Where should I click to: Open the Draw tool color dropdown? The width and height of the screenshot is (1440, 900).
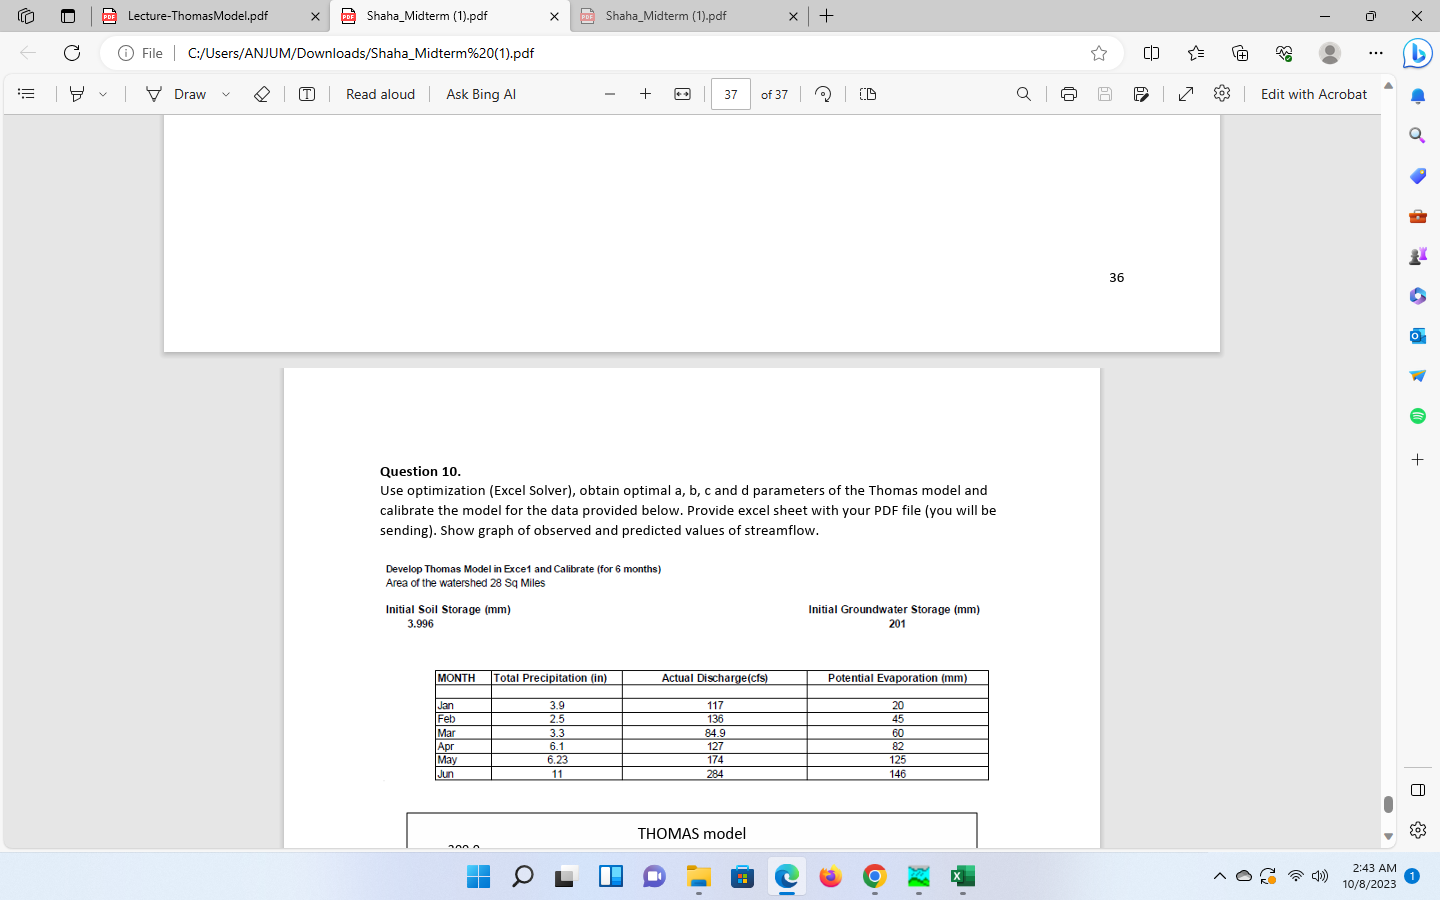tap(225, 93)
